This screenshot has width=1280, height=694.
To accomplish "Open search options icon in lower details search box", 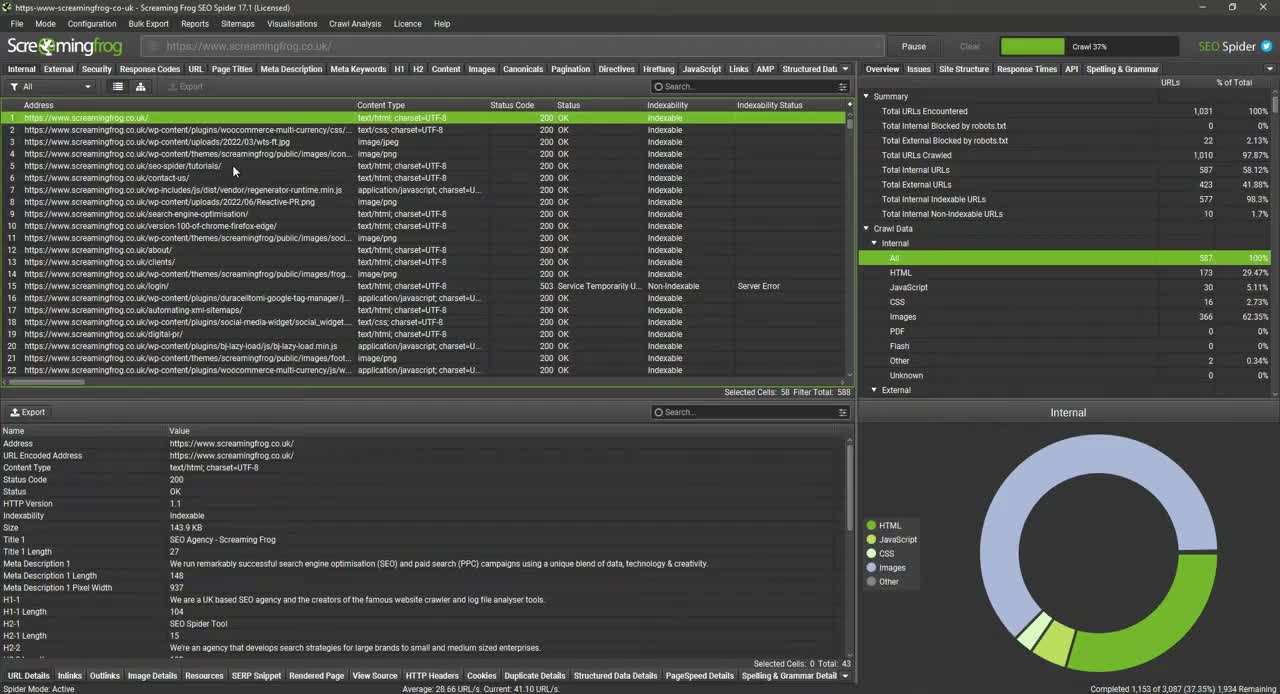I will 842,412.
